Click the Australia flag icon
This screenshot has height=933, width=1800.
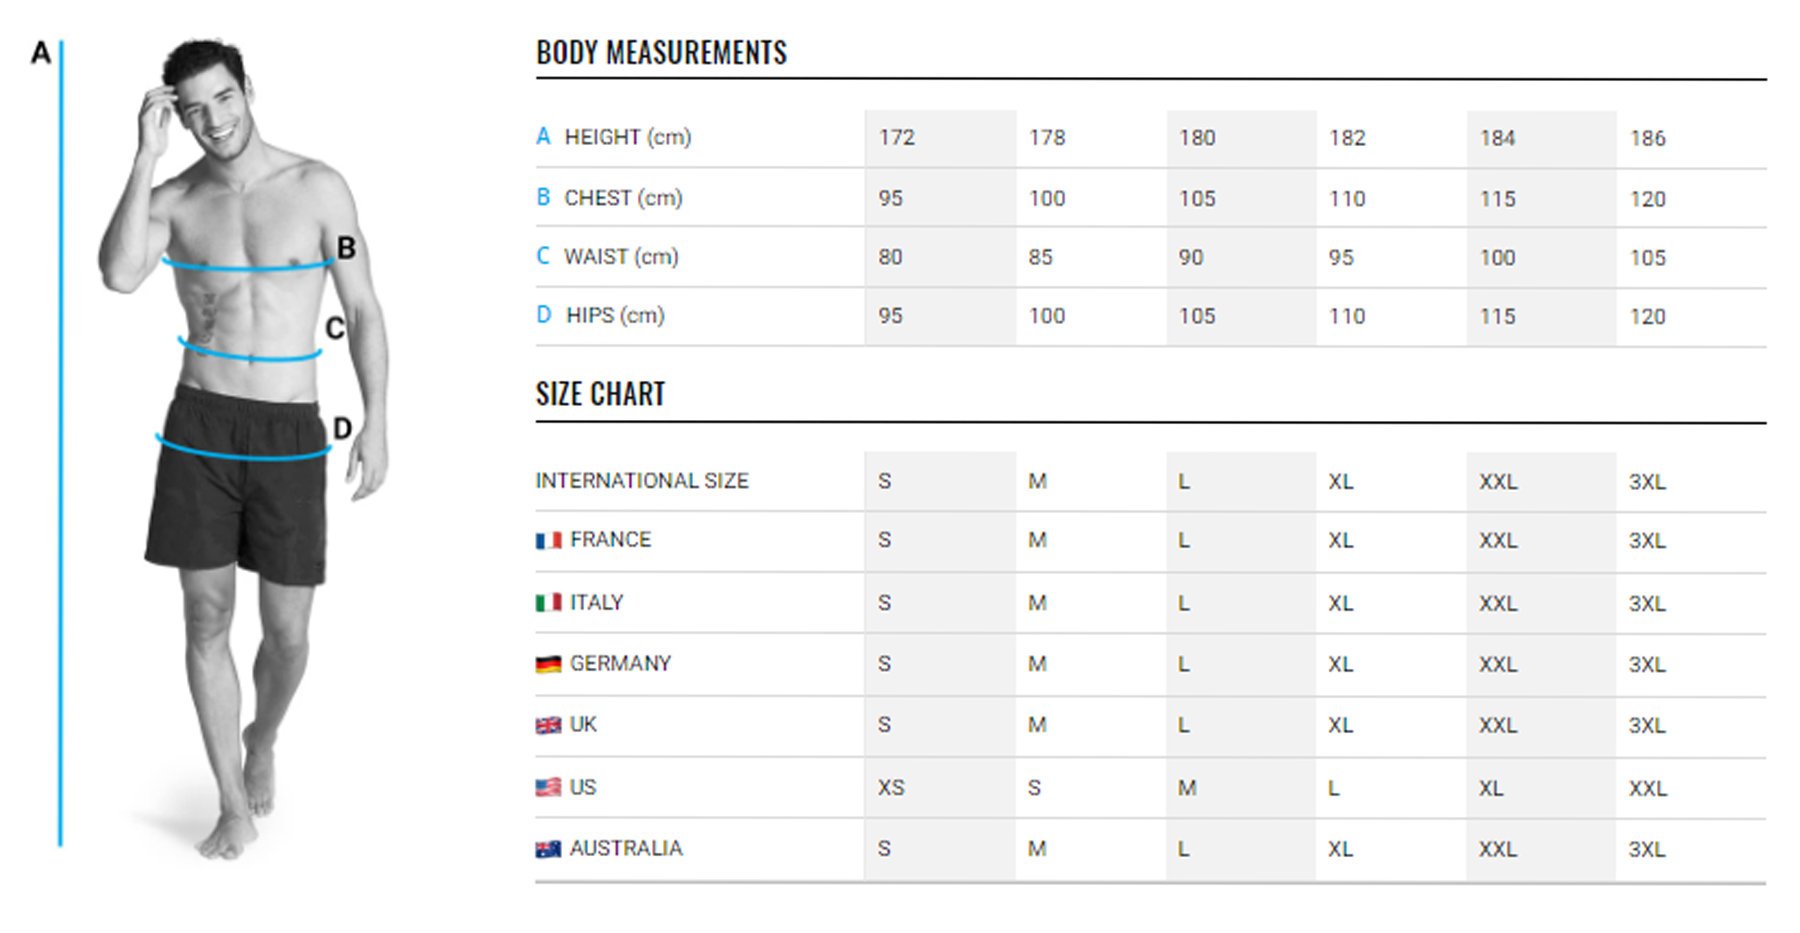[x=548, y=850]
